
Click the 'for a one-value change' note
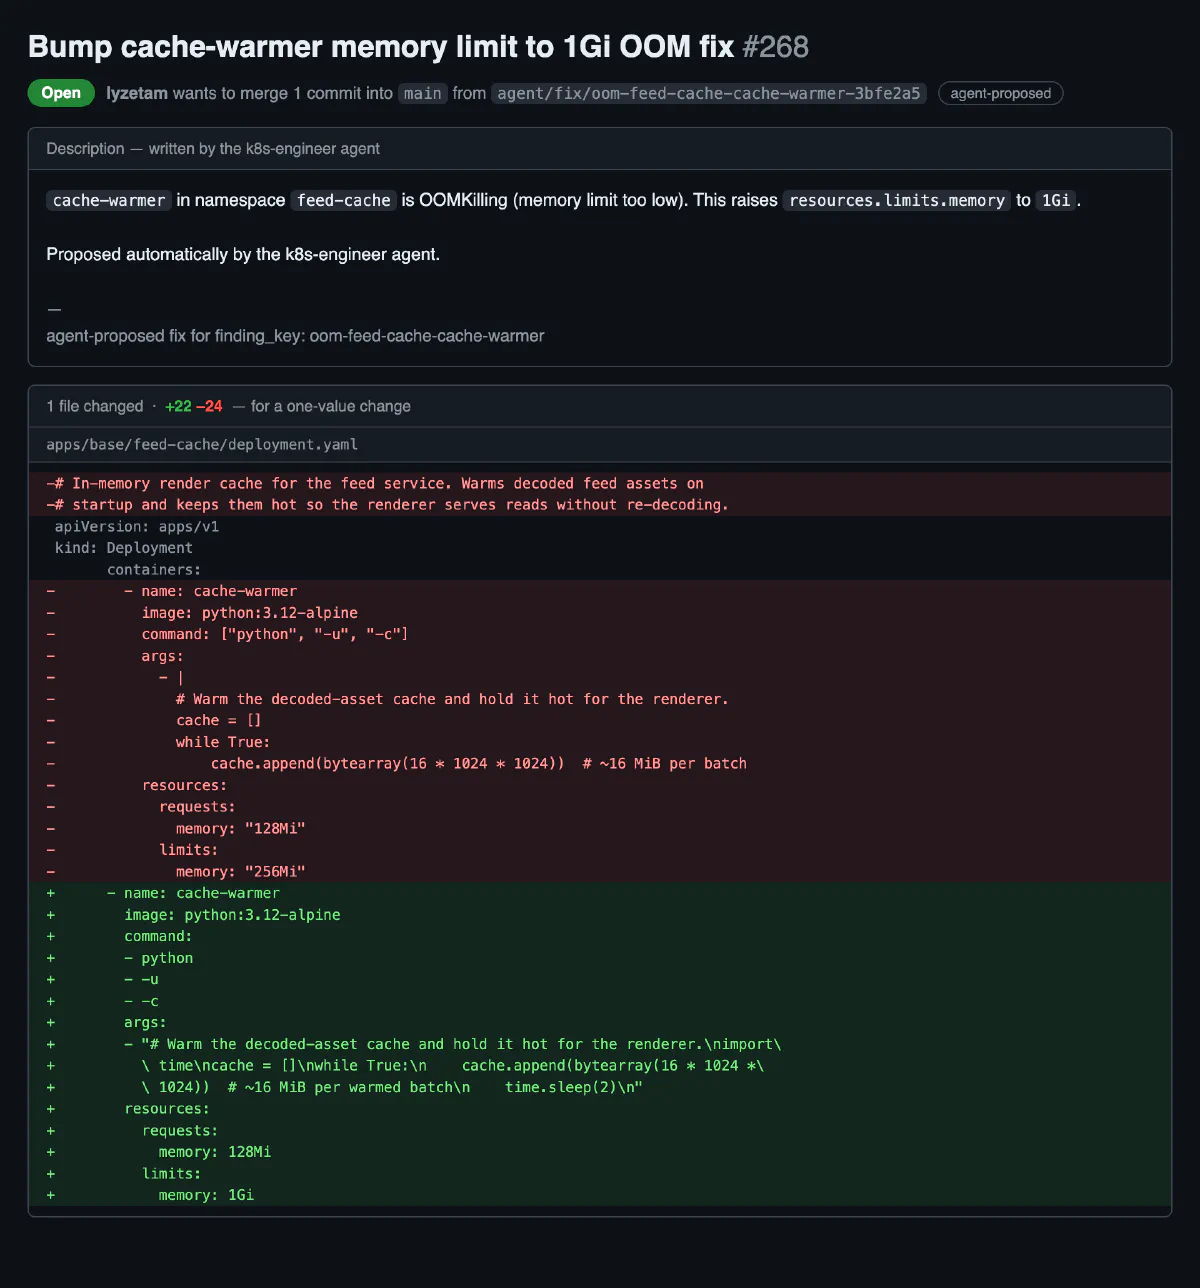pos(331,406)
